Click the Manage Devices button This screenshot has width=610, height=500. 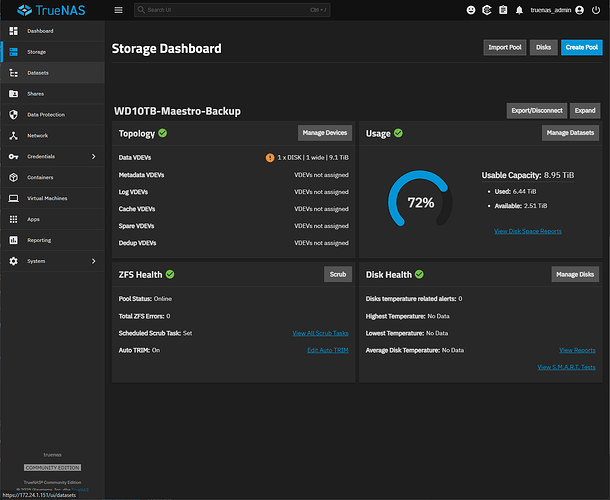(325, 133)
